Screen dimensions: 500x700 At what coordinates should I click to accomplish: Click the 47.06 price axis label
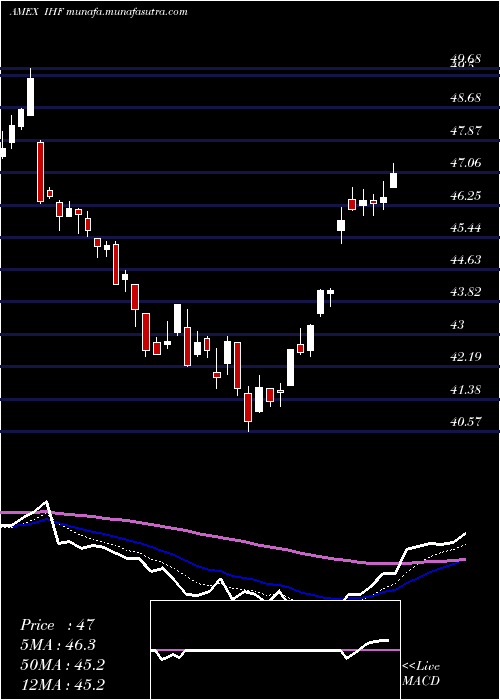(x=466, y=163)
